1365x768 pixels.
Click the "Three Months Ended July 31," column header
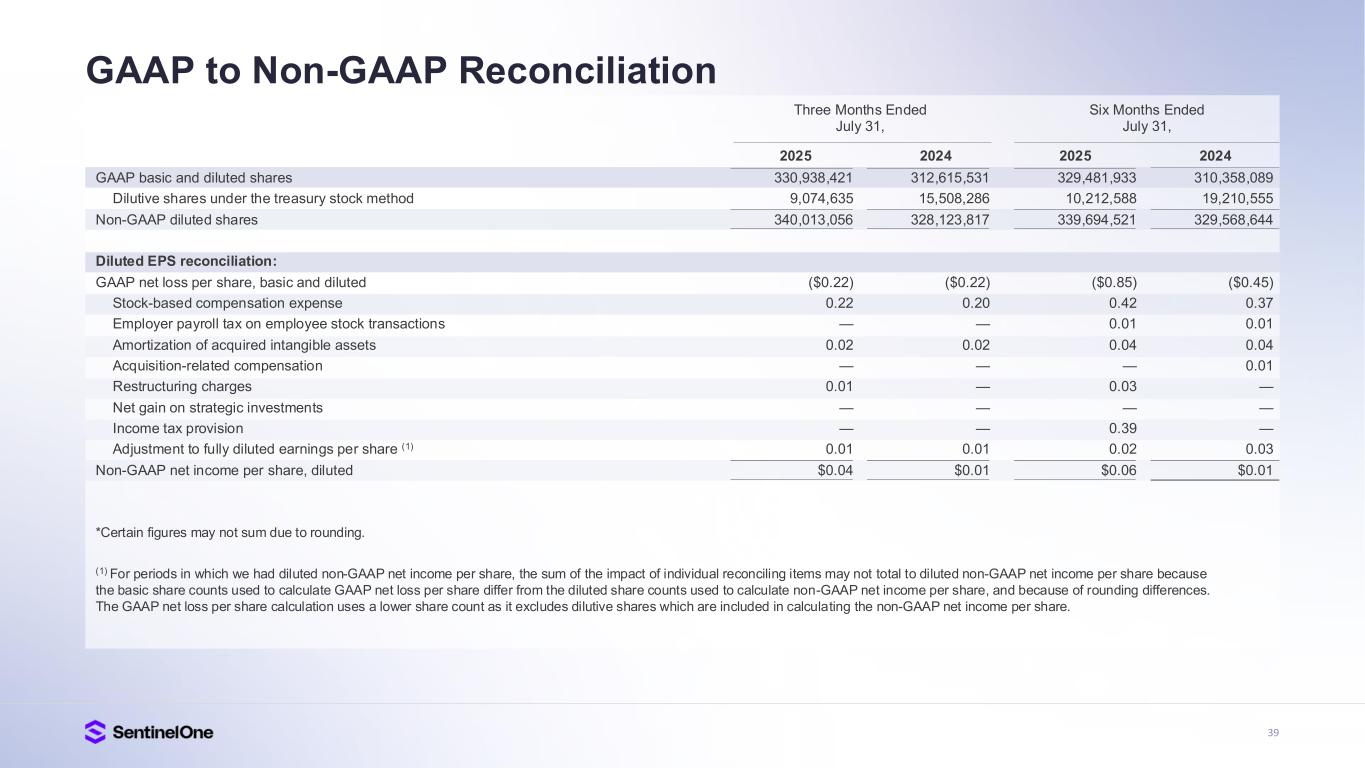pyautogui.click(x=860, y=118)
